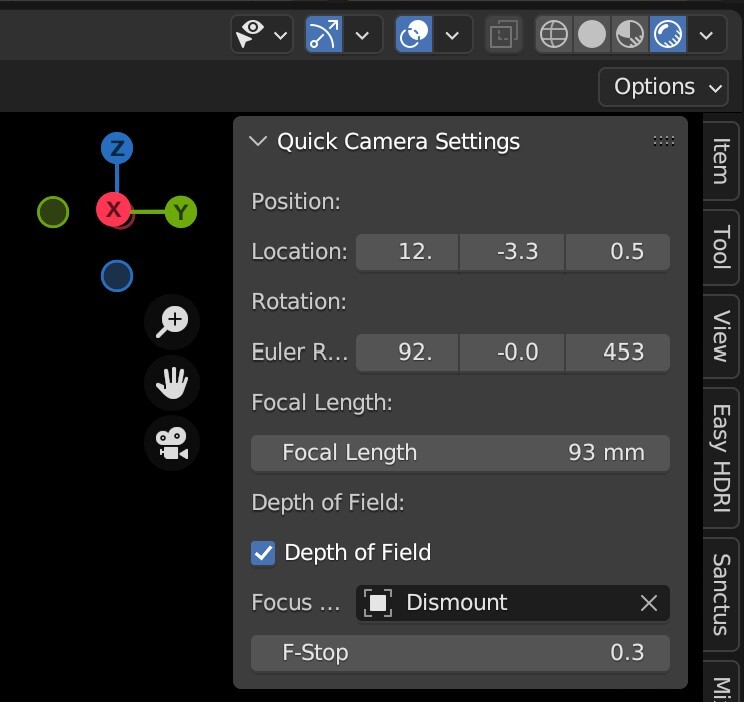Toggle the show gizmo button
744x702 pixels.
point(324,35)
